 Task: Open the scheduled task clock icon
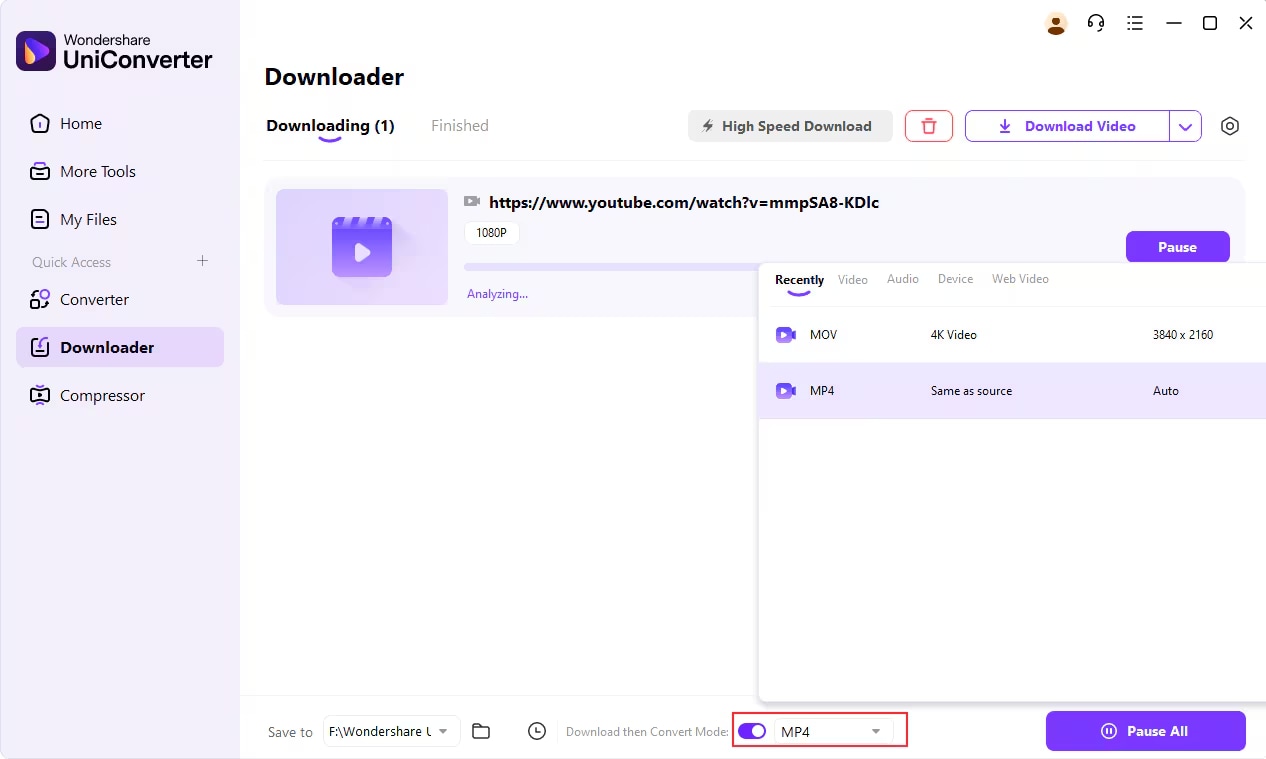point(537,731)
